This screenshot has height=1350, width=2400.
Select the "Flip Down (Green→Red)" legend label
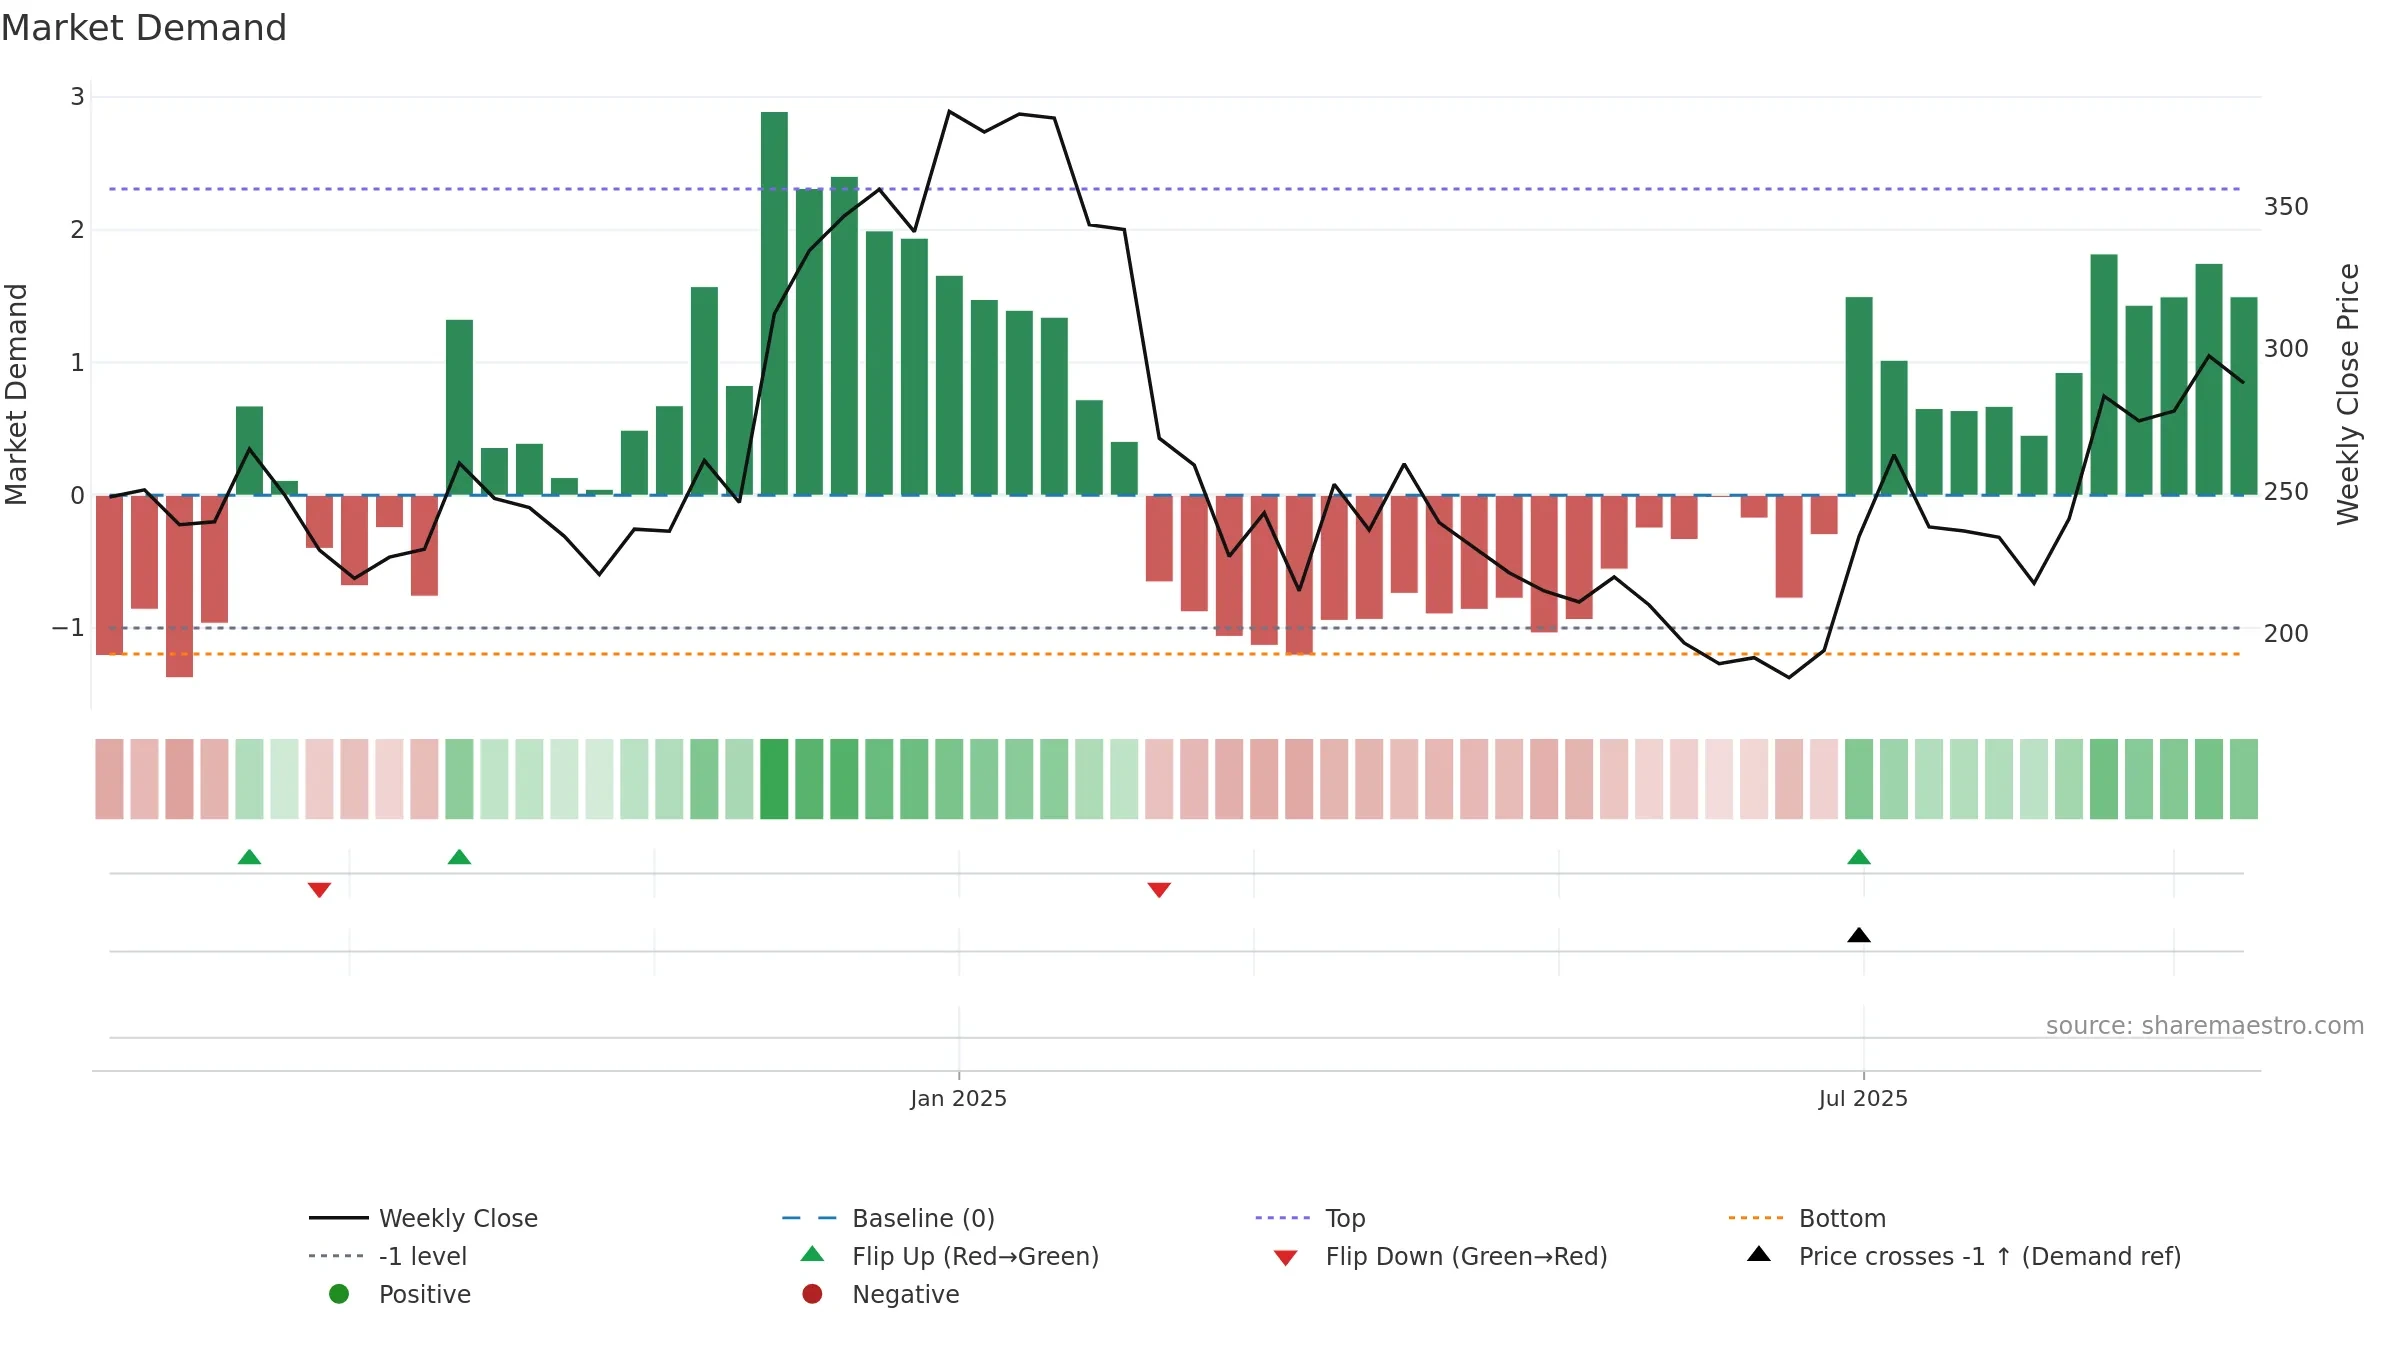pos(1466,1256)
